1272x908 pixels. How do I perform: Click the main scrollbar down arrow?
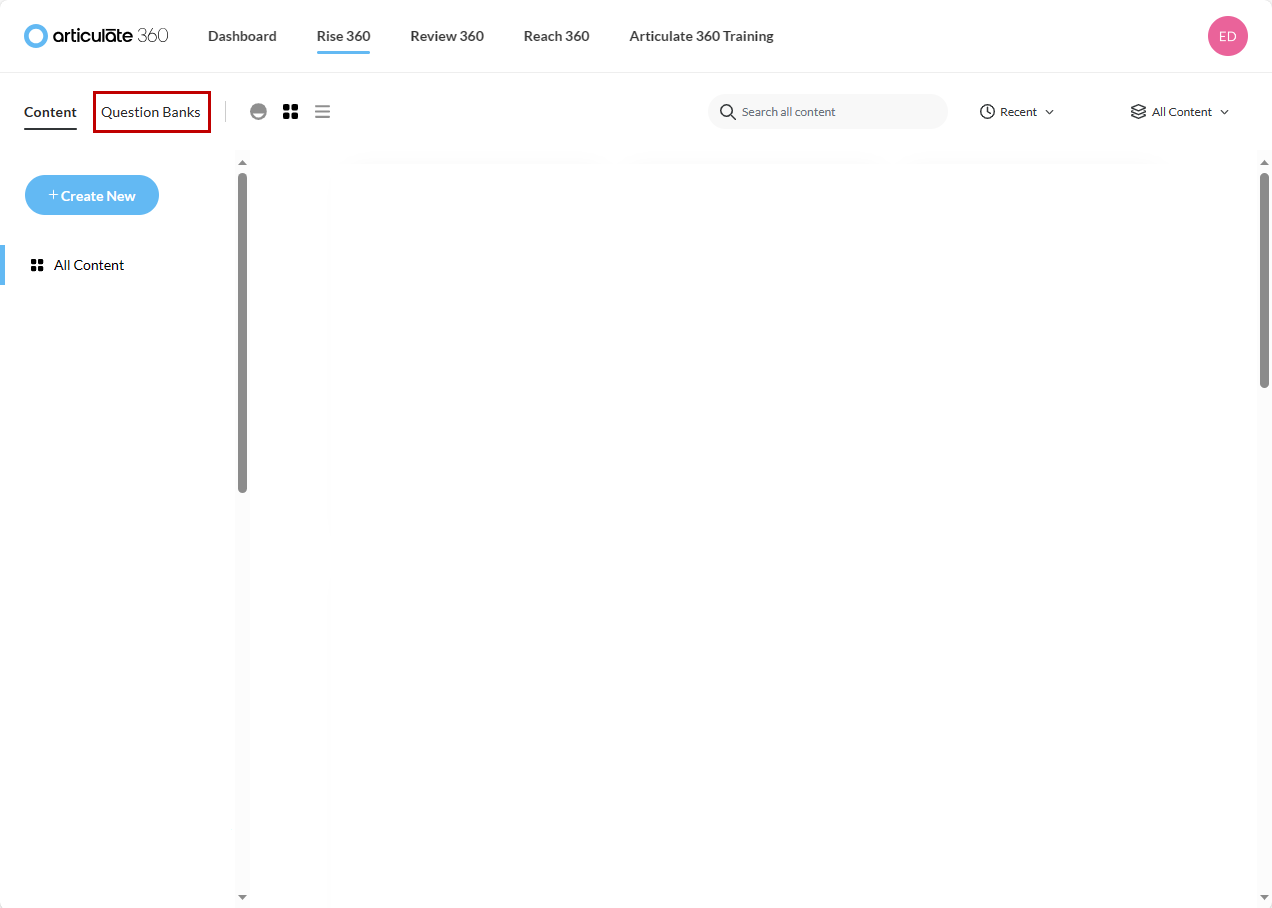tap(1264, 897)
